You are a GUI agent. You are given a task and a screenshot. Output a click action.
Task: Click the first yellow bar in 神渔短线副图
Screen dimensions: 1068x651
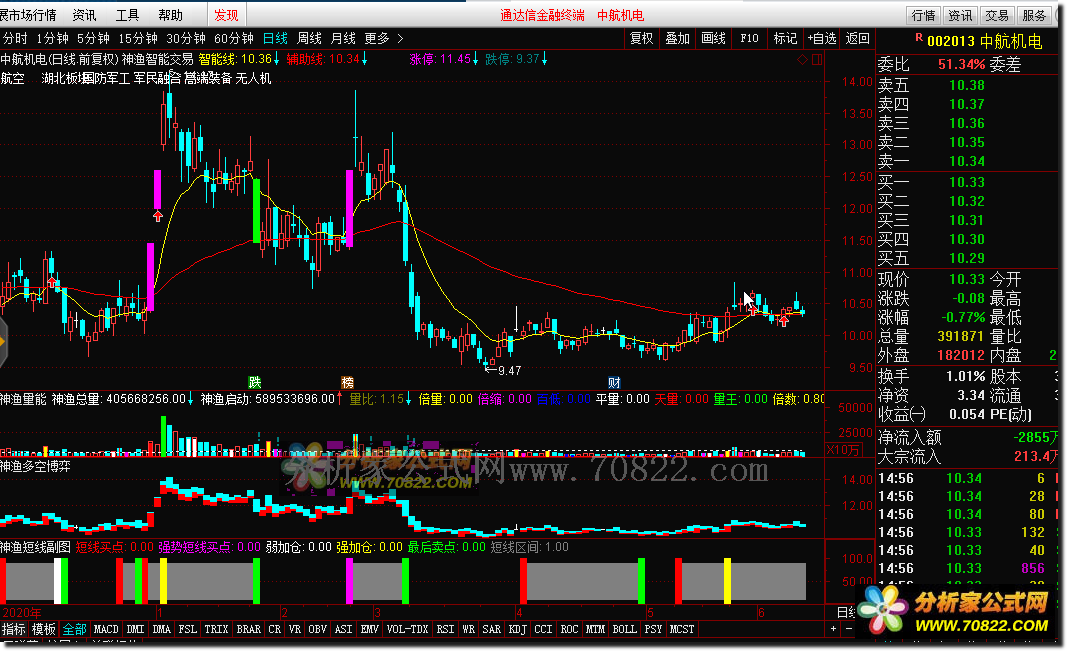[x=163, y=581]
